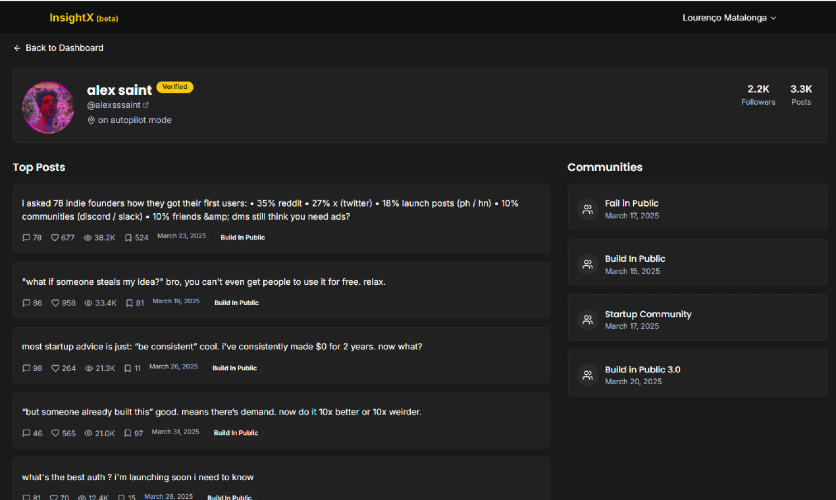Image resolution: width=836 pixels, height=500 pixels.
Task: Click the Build In Public tag dated March 31, 2025
Action: (236, 433)
